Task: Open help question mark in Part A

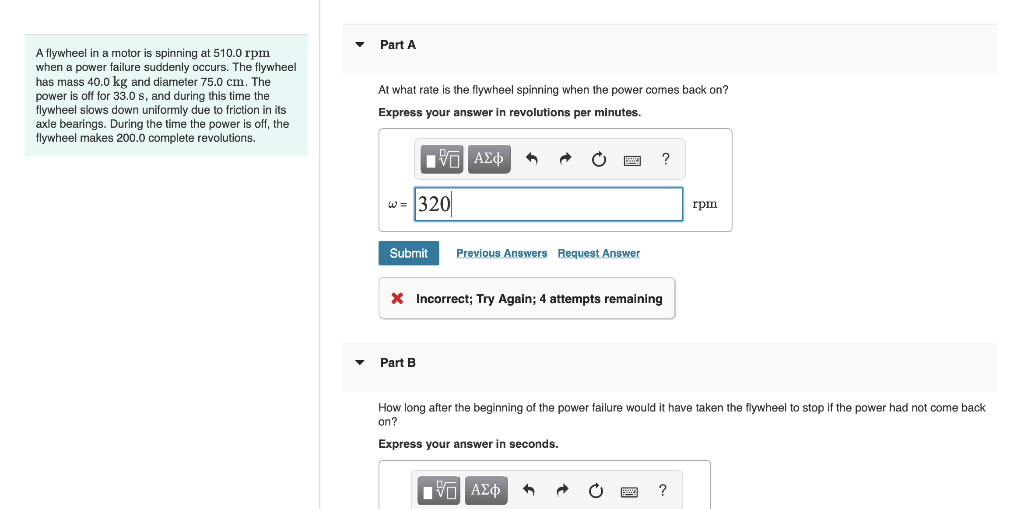Action: point(665,159)
